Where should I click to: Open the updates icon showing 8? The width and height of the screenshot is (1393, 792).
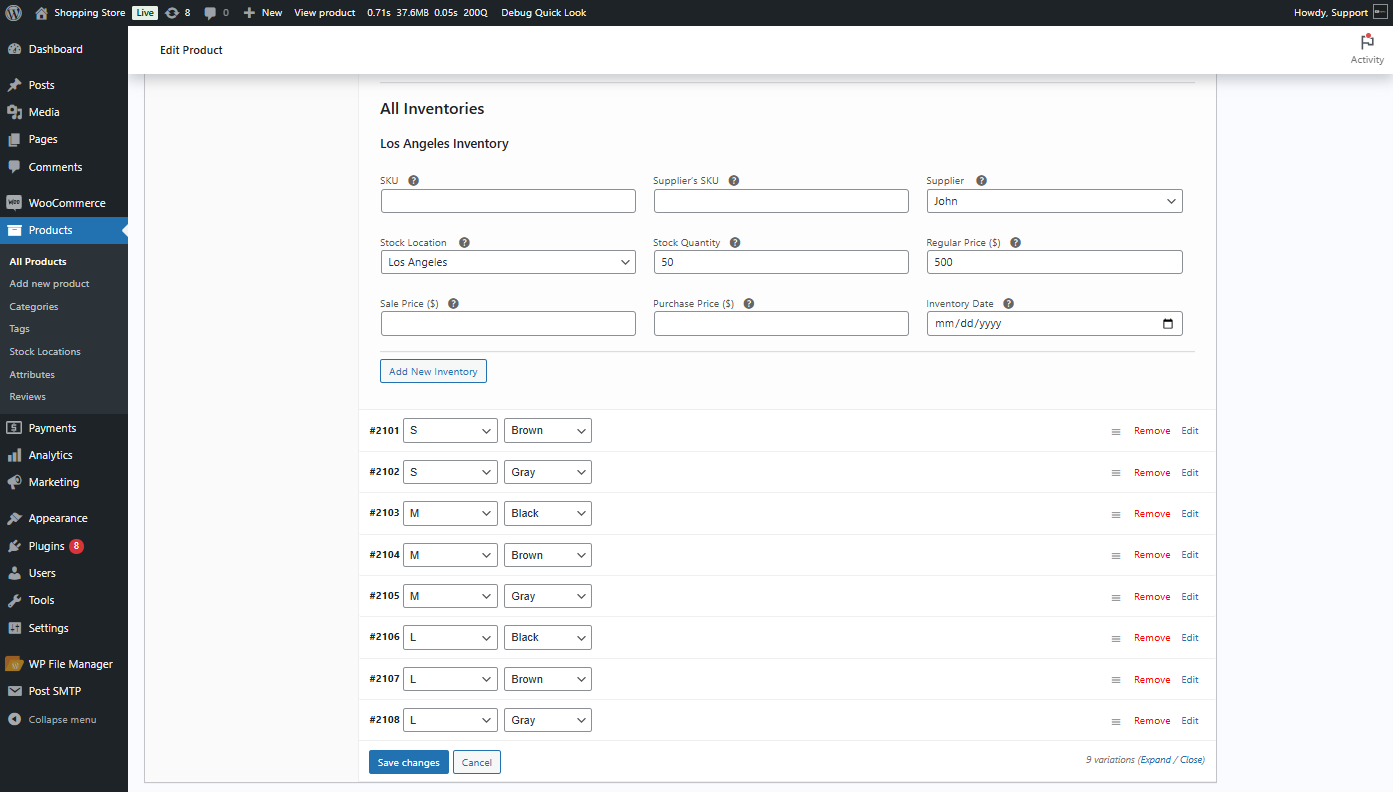tap(177, 13)
